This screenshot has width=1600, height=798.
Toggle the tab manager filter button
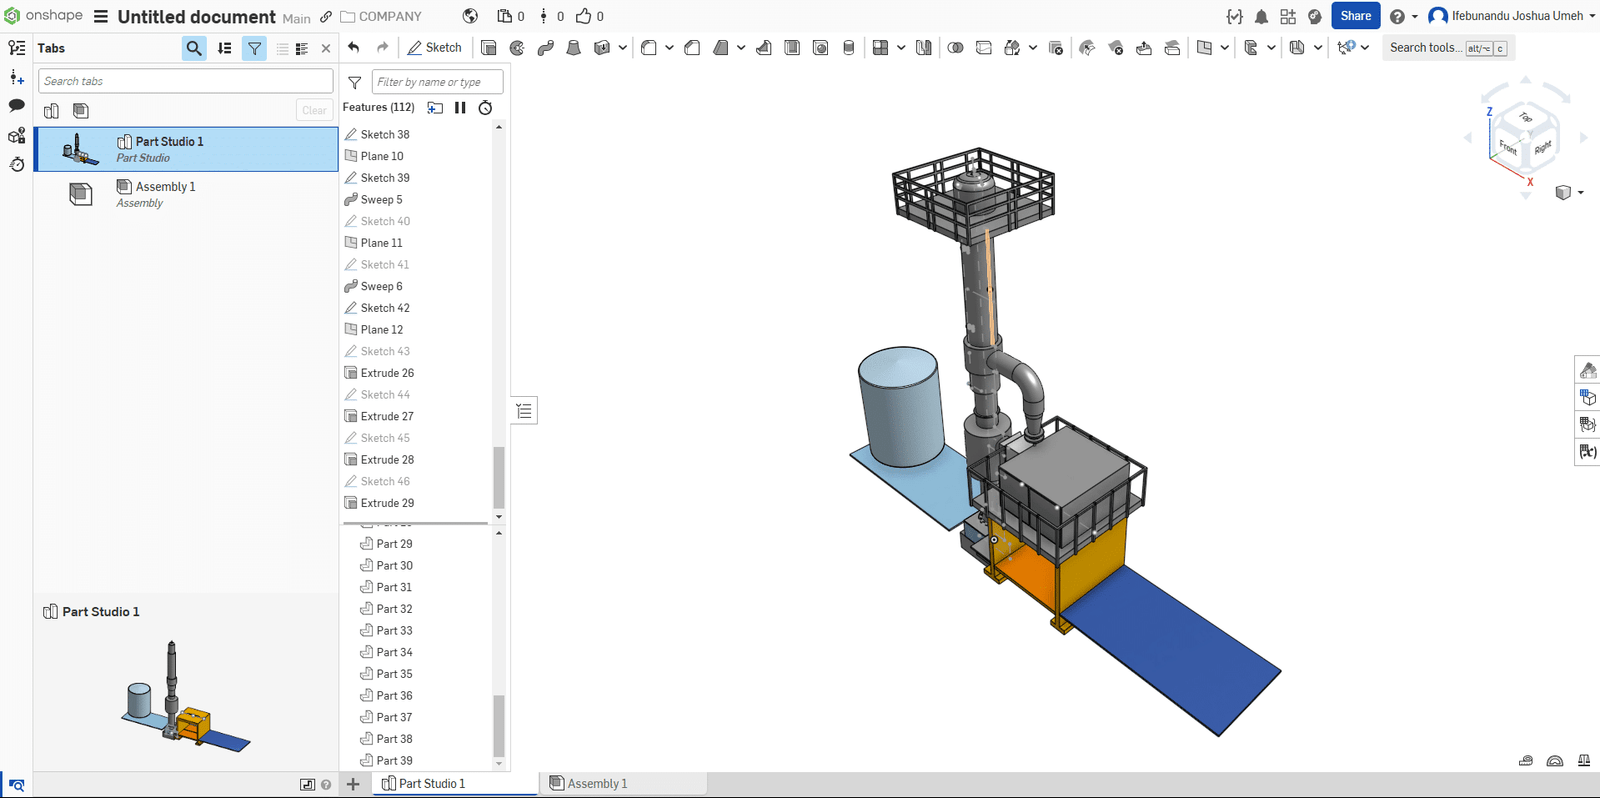[254, 48]
